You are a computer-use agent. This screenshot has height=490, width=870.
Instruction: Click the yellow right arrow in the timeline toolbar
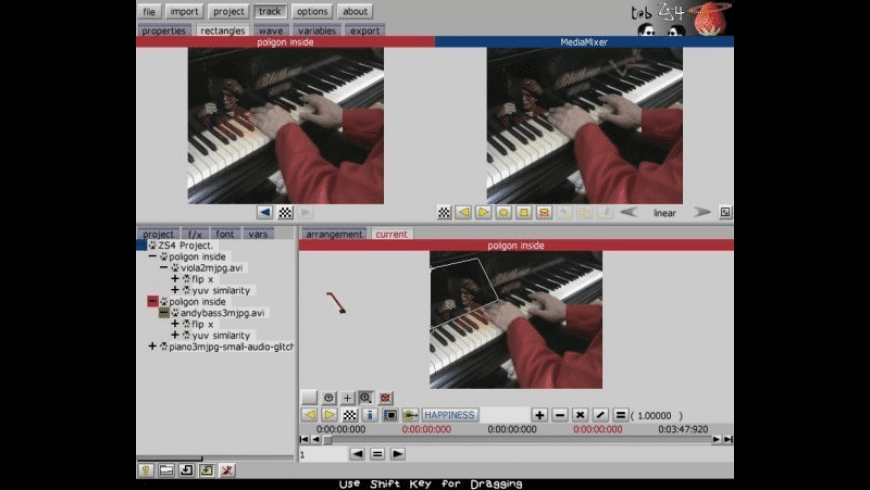point(330,415)
